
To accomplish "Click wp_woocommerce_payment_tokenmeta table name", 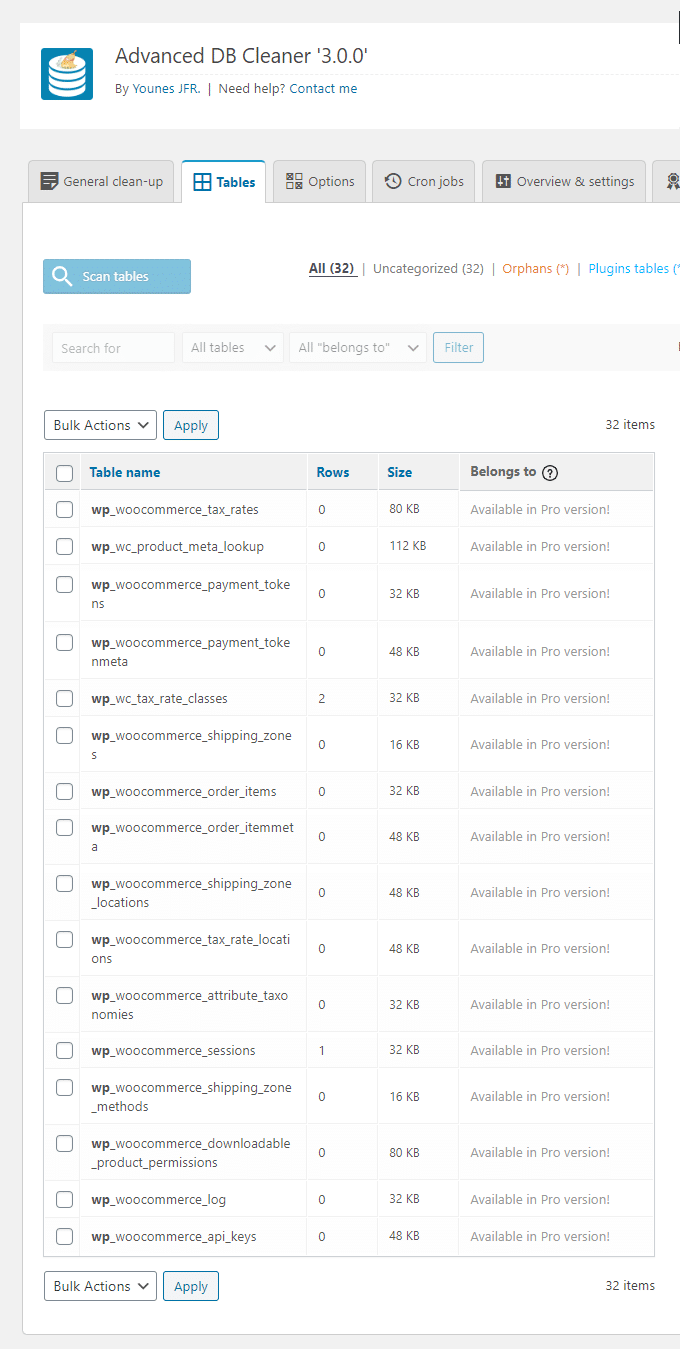I will (x=191, y=652).
